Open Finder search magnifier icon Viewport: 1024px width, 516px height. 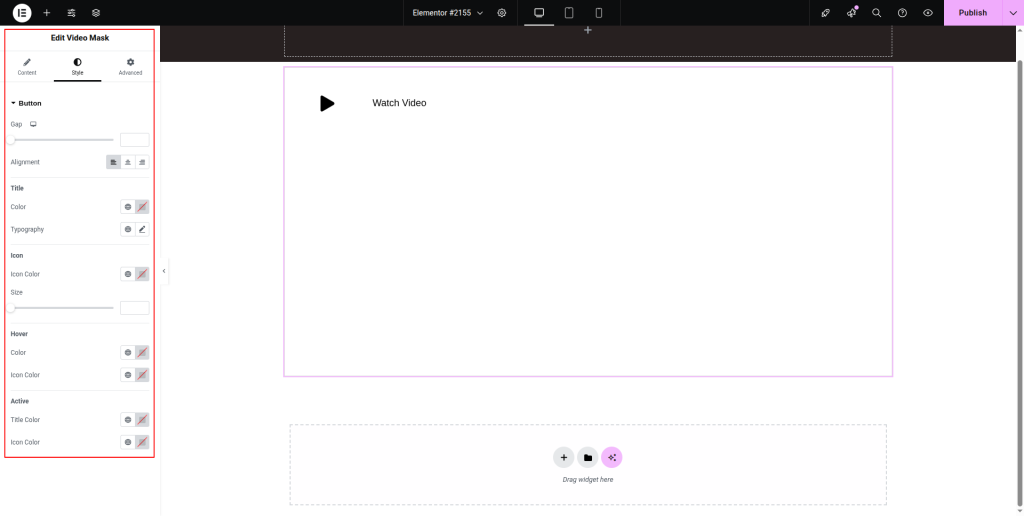pyautogui.click(x=877, y=12)
